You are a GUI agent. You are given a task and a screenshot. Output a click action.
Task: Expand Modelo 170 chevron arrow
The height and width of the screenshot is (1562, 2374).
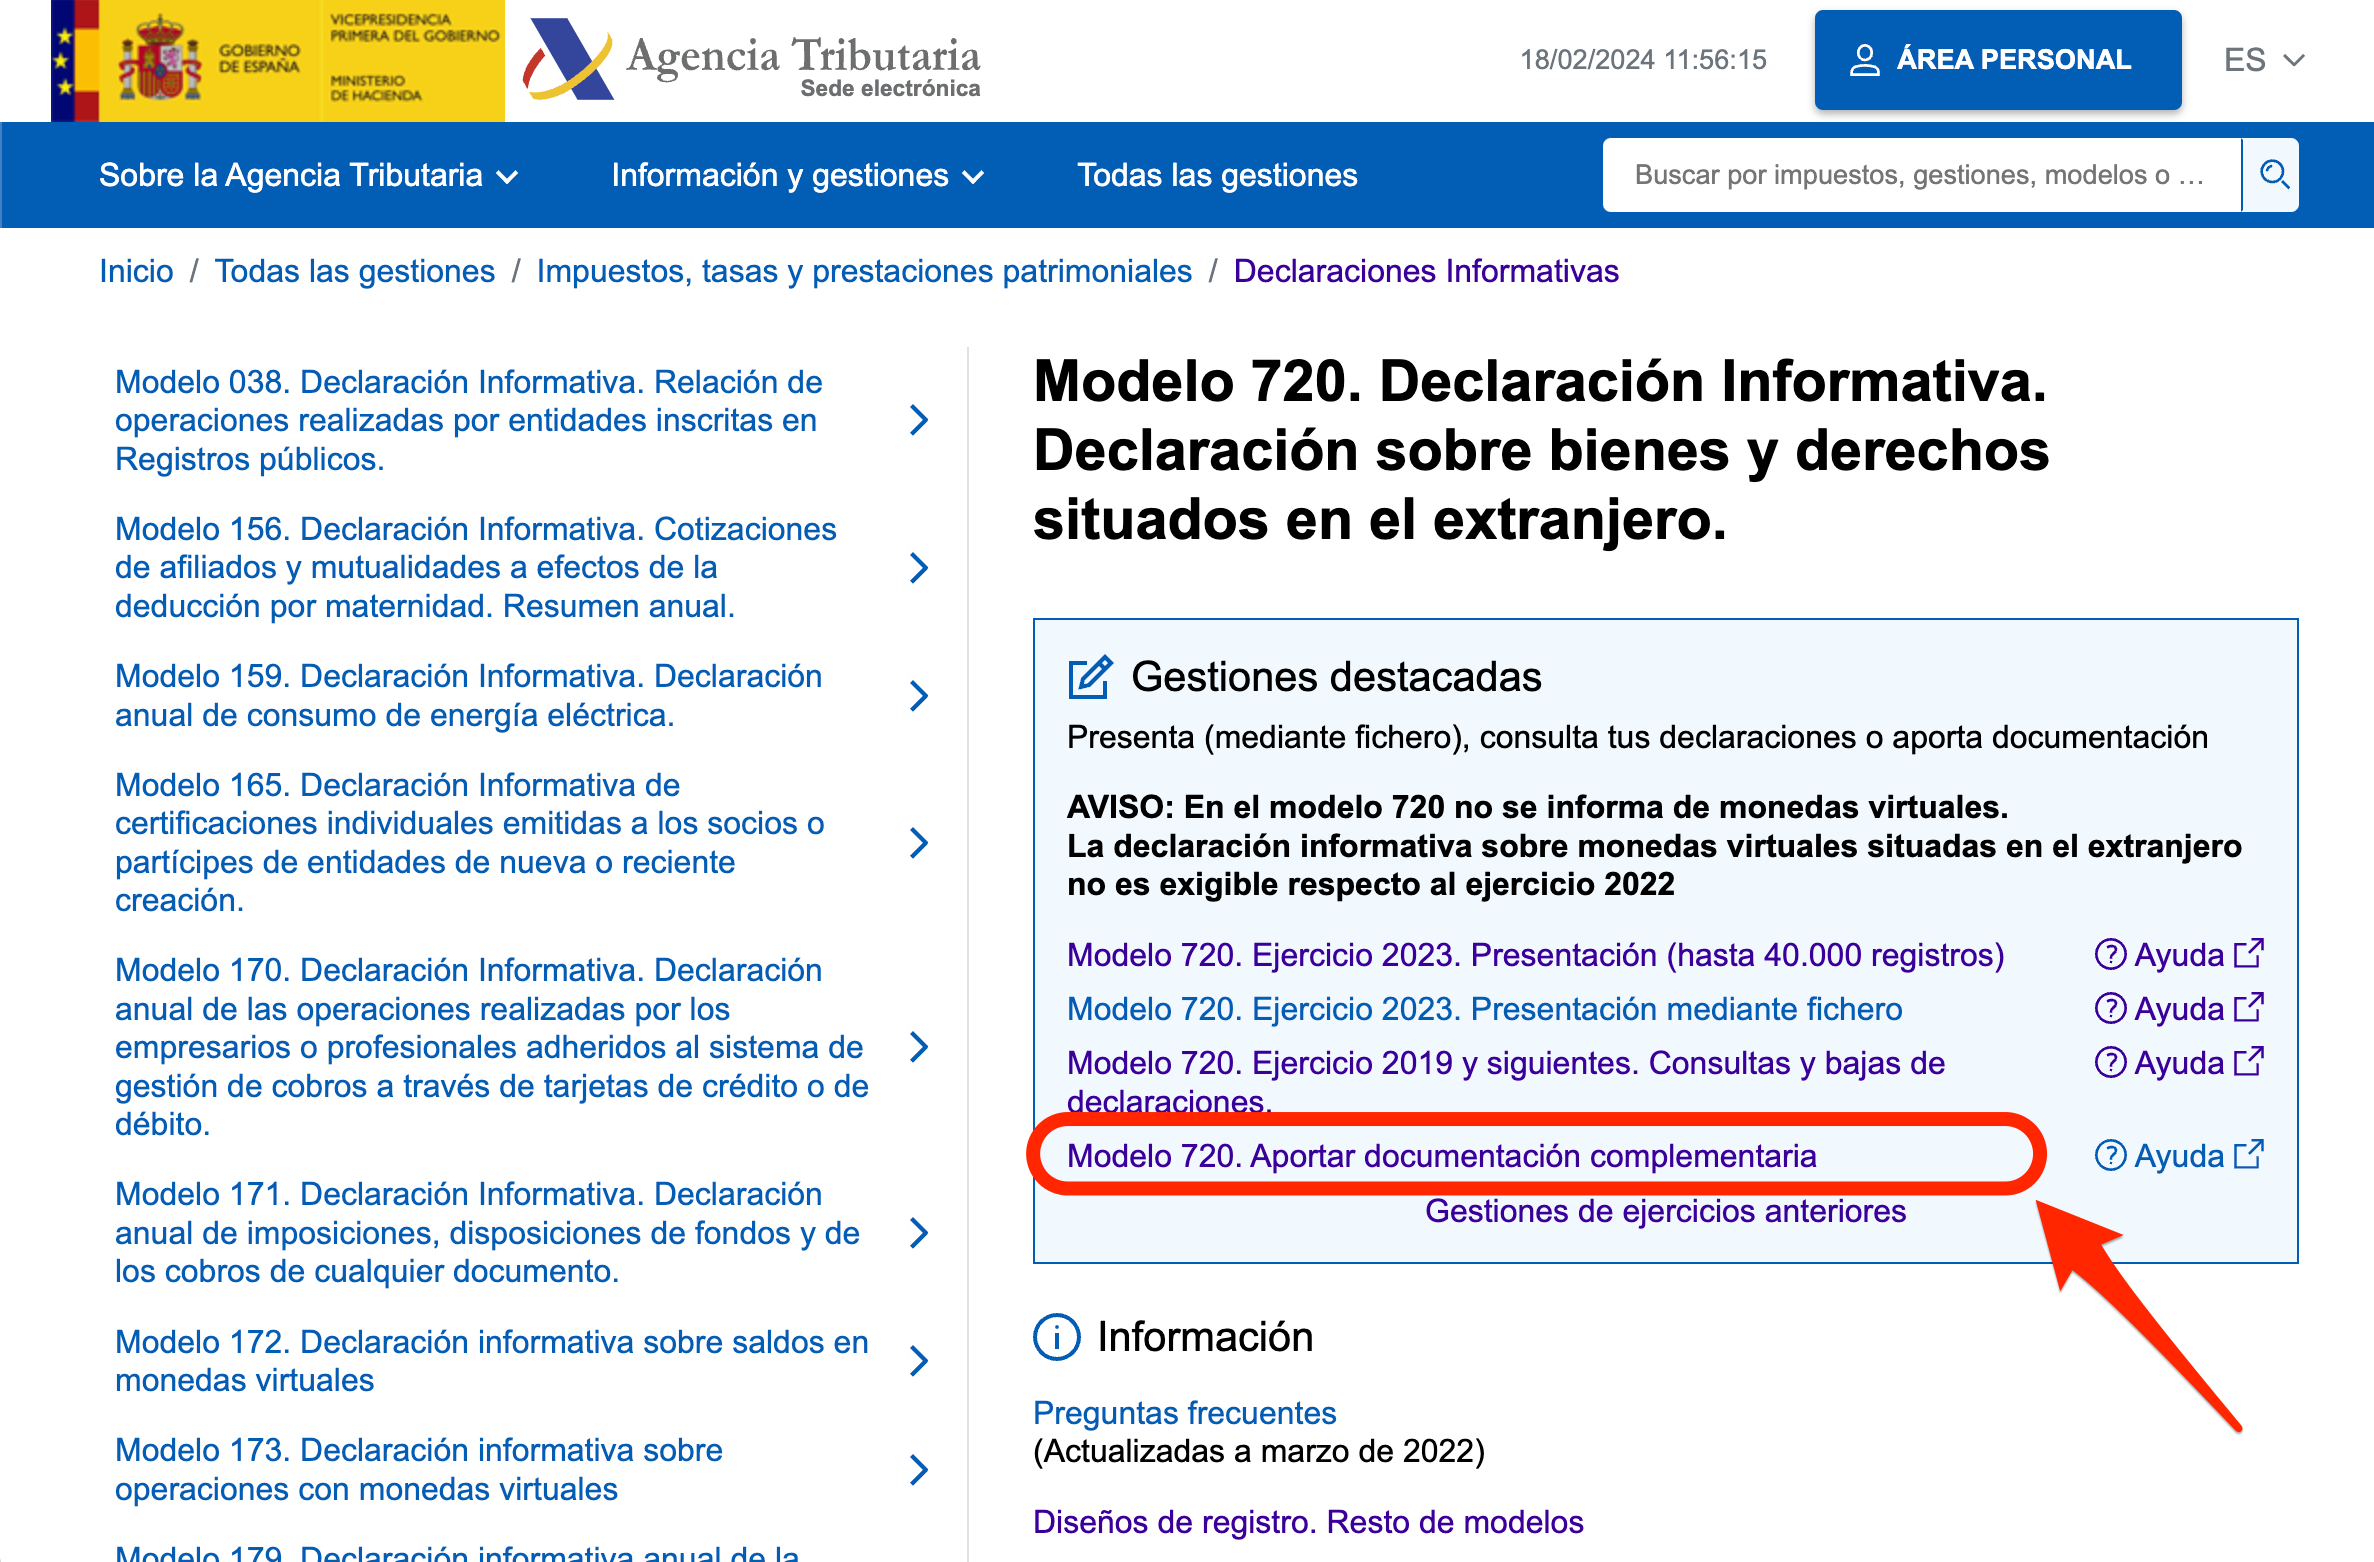(x=920, y=1047)
